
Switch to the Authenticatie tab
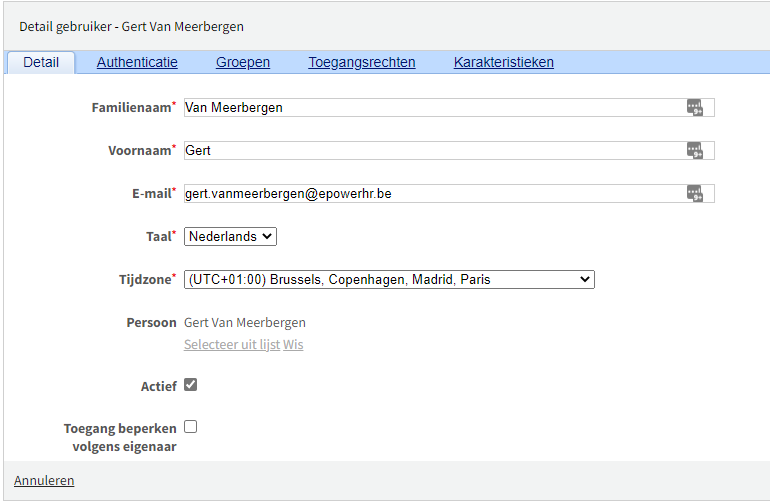click(137, 62)
